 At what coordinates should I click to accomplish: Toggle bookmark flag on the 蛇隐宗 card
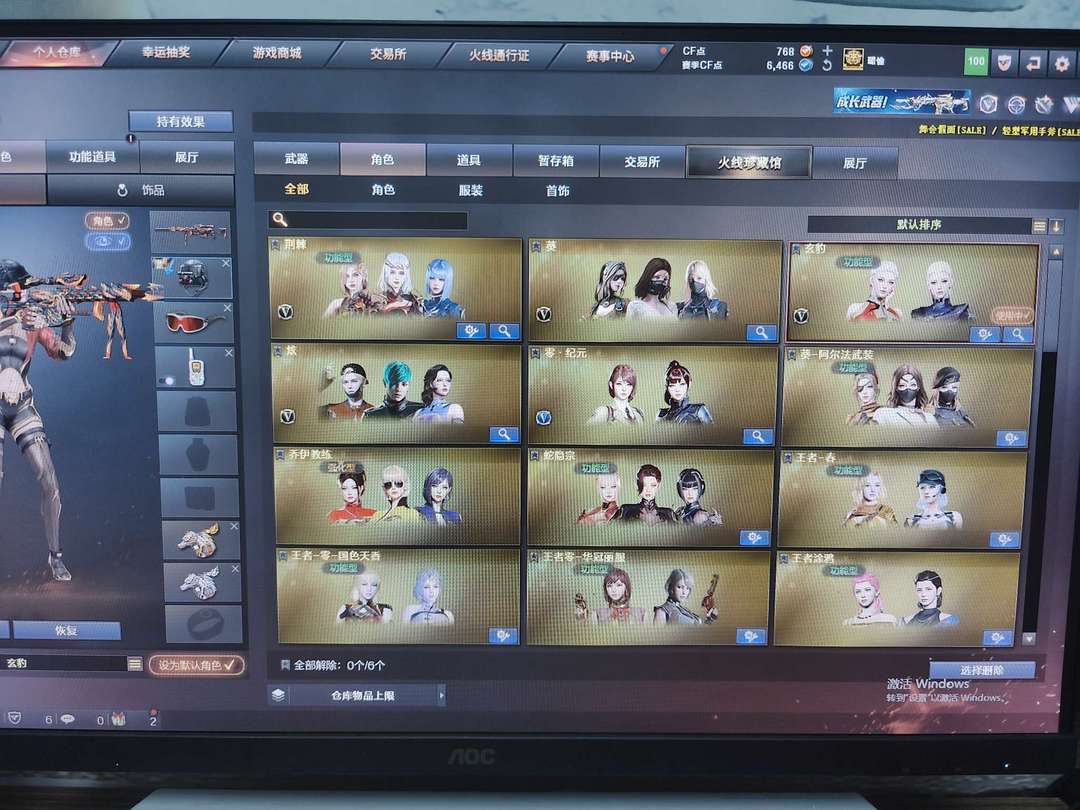coord(534,455)
